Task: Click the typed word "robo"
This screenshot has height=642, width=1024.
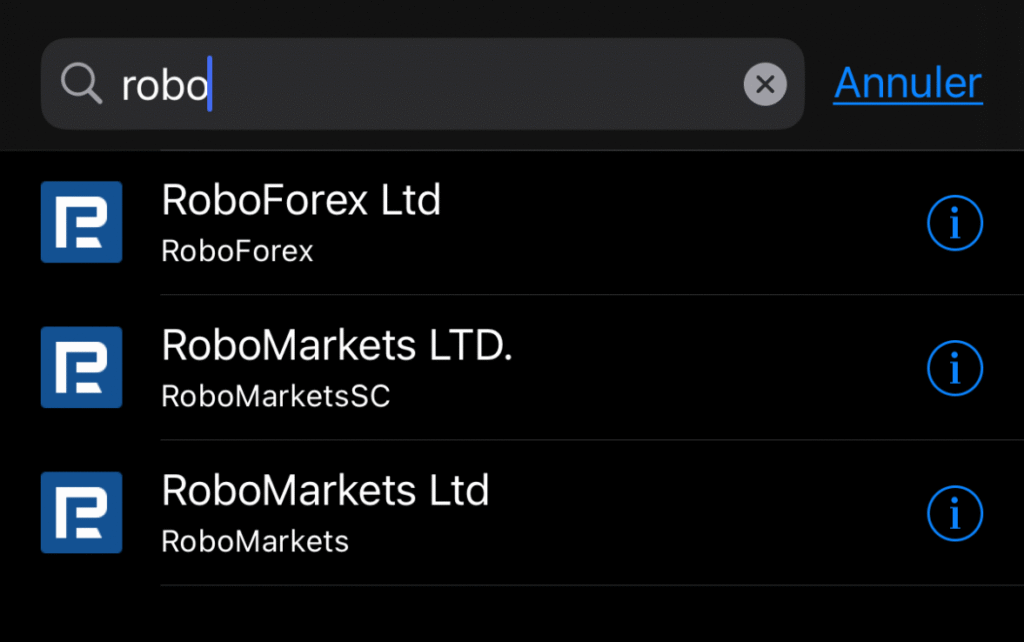Action: click(x=164, y=87)
